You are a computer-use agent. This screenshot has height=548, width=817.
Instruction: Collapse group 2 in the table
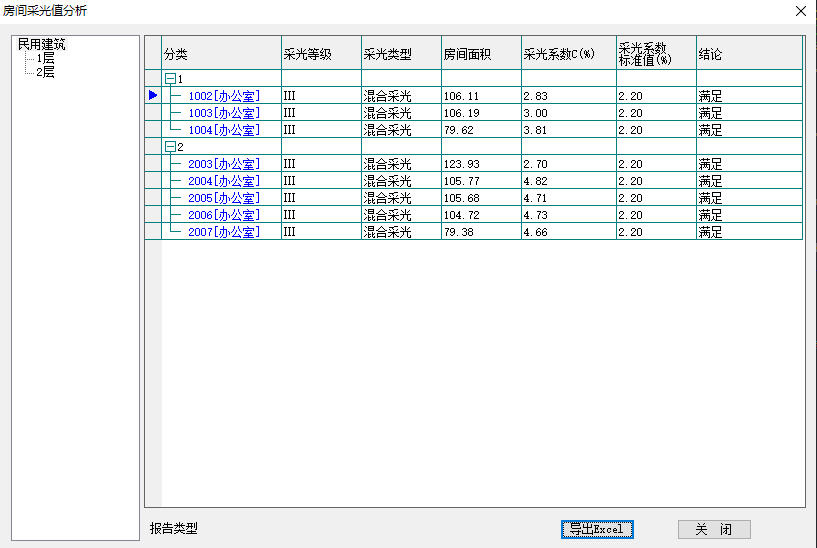coord(170,147)
